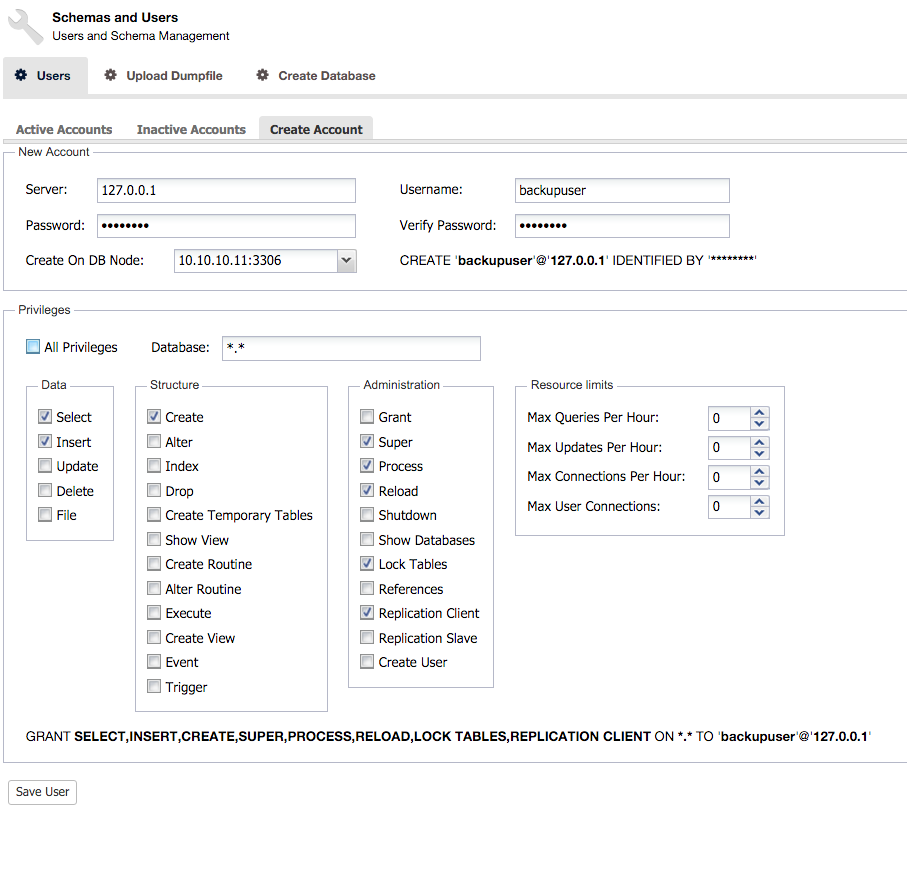Viewport: 907px width, 869px height.
Task: Click the Max Updates Per Hour value field
Action: point(729,448)
